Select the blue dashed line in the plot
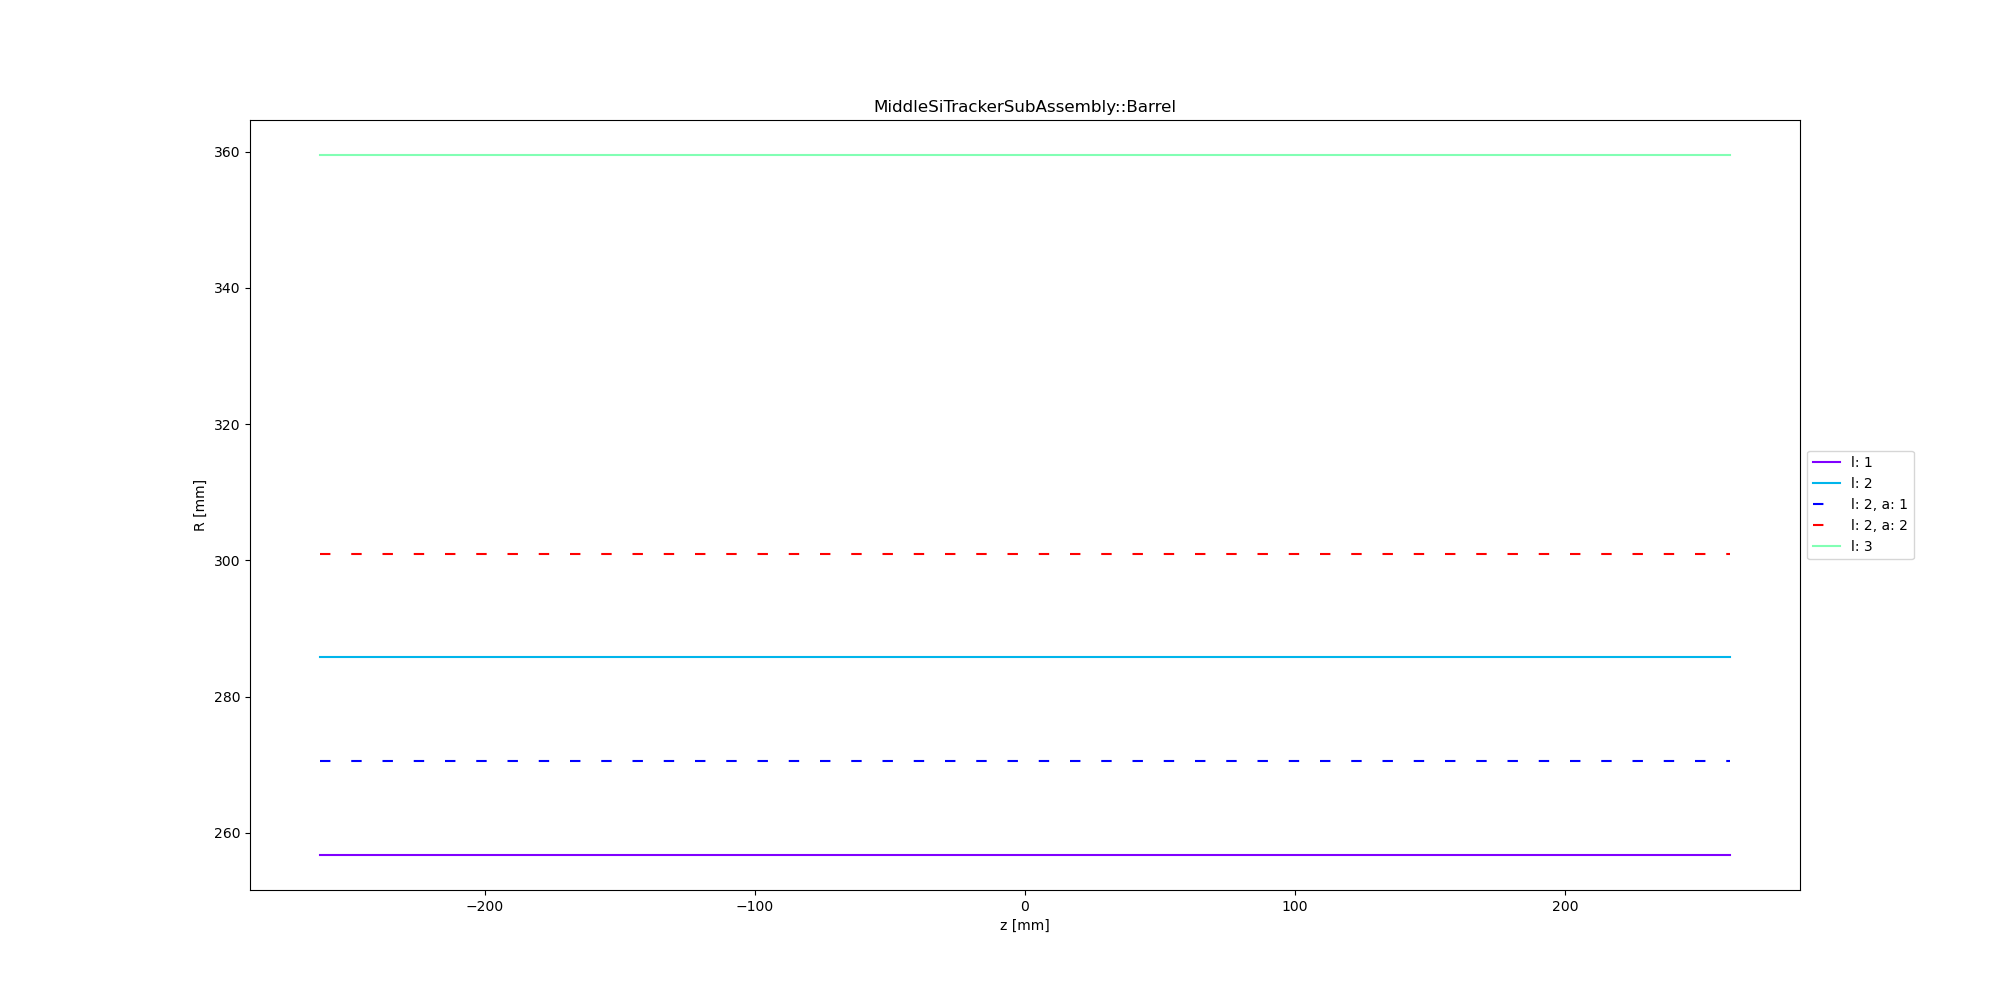The height and width of the screenshot is (1000, 2000). [1010, 761]
